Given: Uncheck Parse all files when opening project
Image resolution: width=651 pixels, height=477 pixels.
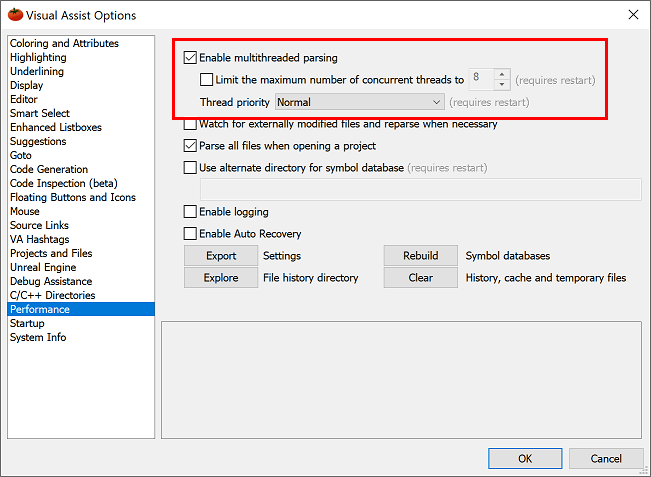Looking at the screenshot, I should pyautogui.click(x=191, y=146).
